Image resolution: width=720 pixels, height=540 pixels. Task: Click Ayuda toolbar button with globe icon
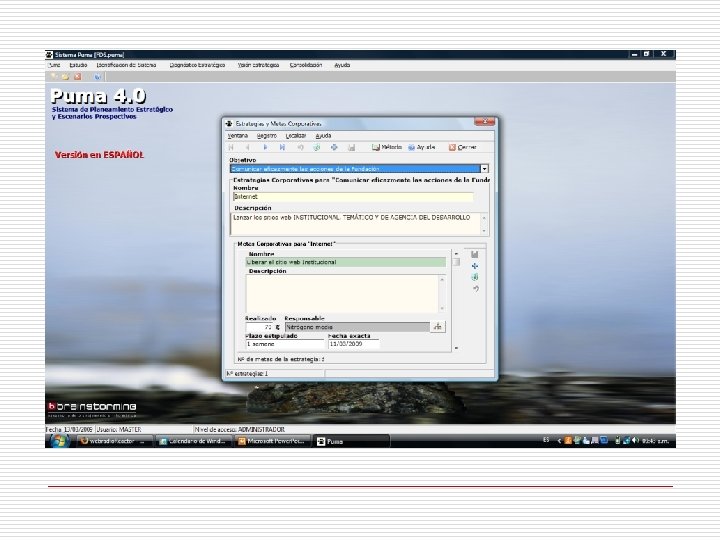point(422,147)
